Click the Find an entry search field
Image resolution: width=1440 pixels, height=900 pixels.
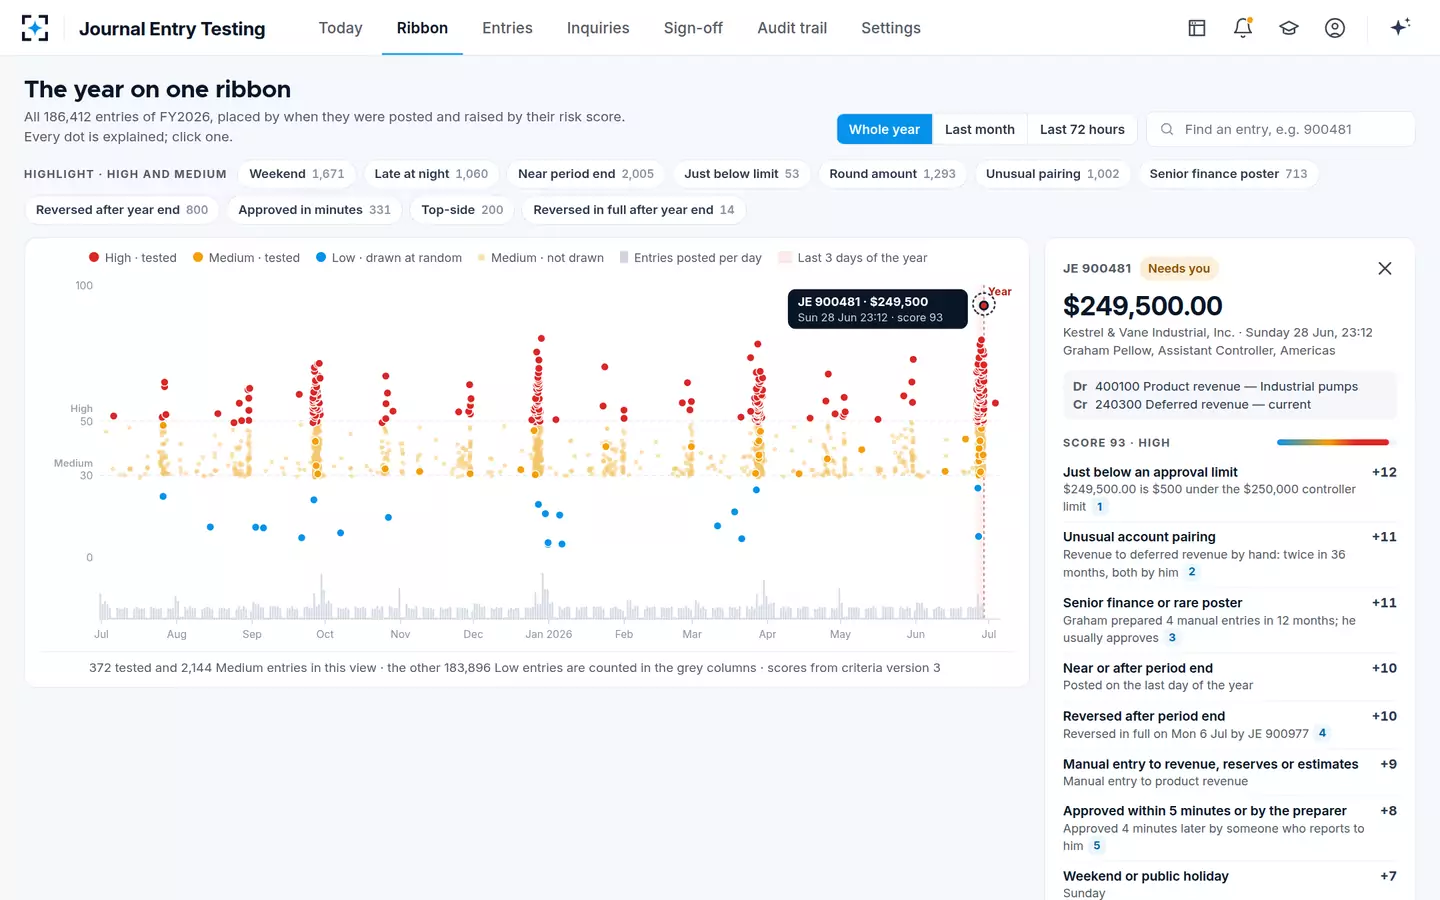coord(1280,129)
